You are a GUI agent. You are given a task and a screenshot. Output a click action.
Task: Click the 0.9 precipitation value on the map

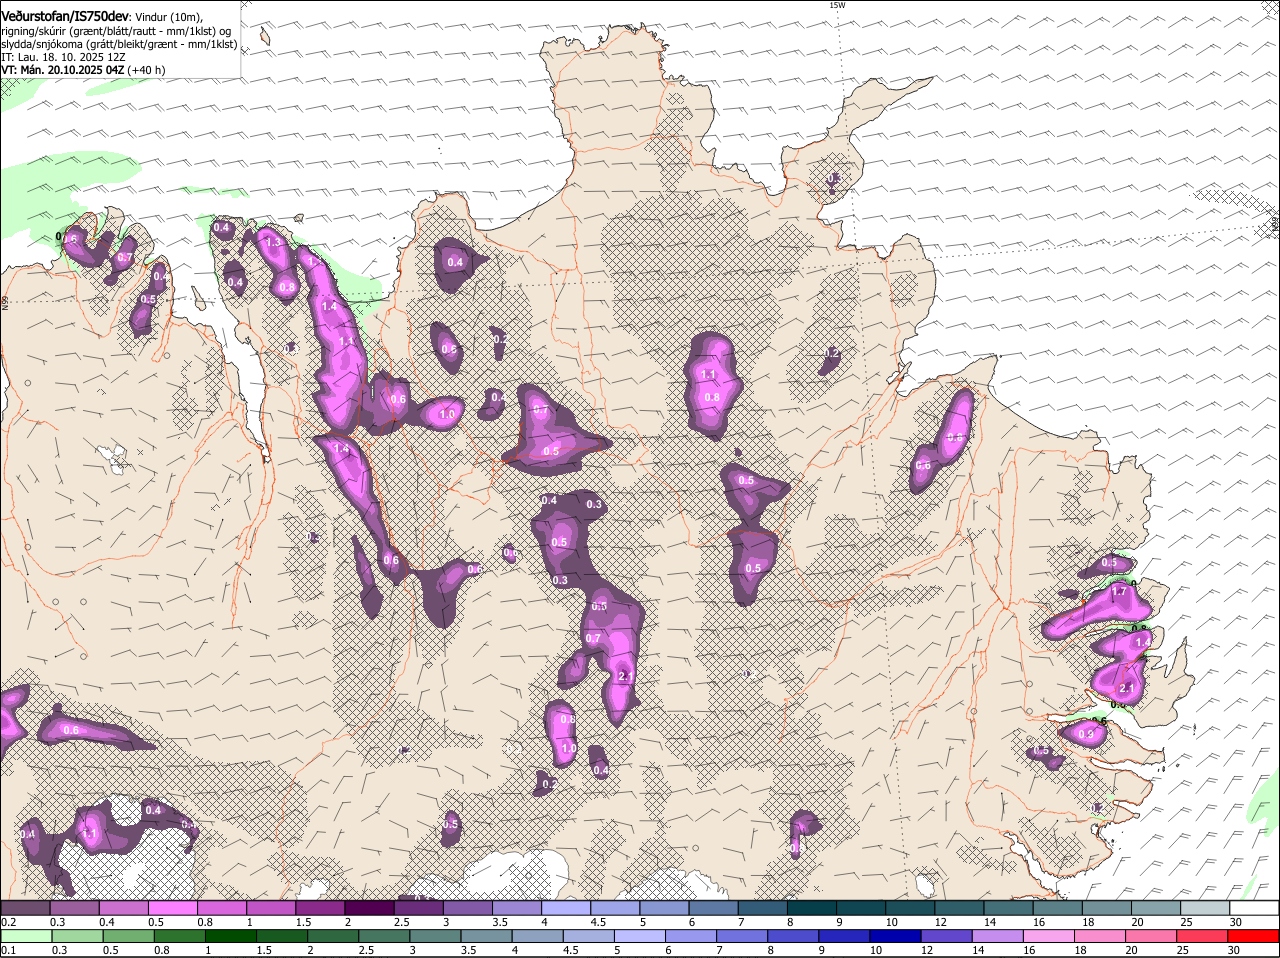pyautogui.click(x=1087, y=735)
